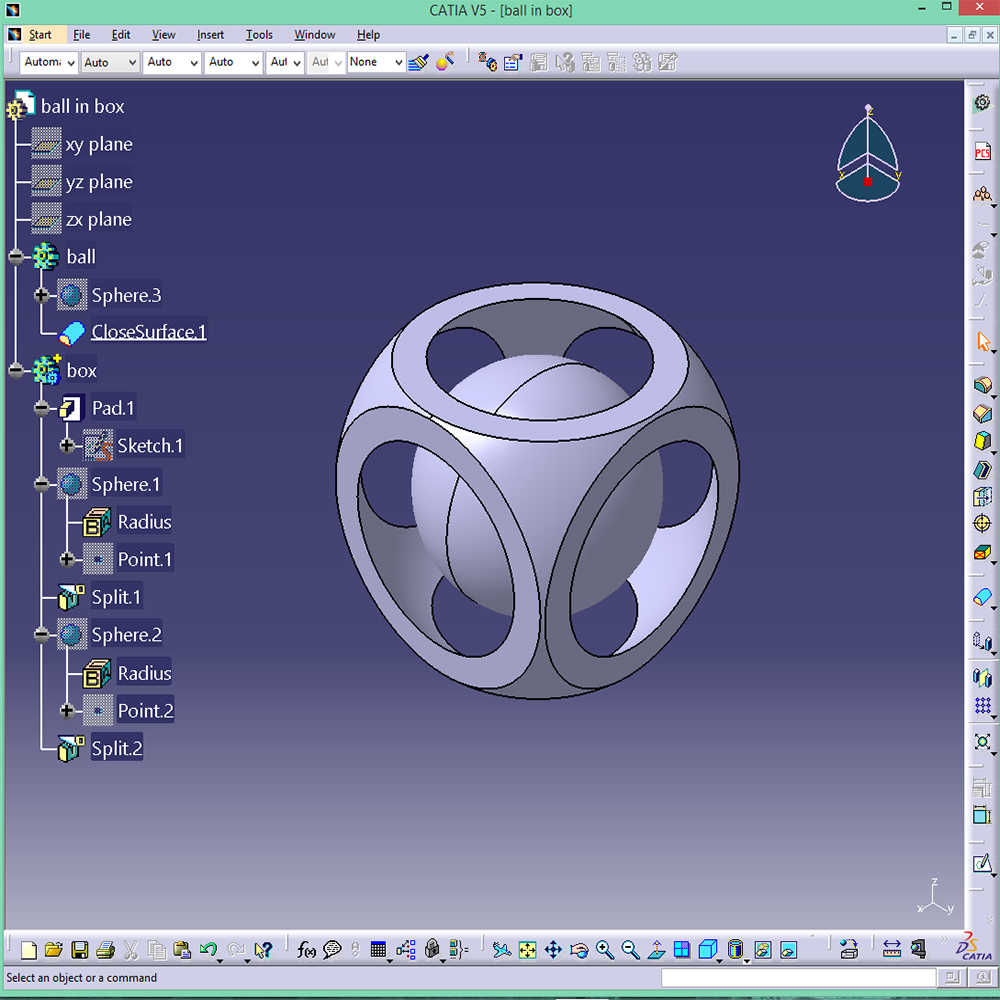Open the Tools menu
Viewport: 1000px width, 1000px height.
[x=259, y=34]
